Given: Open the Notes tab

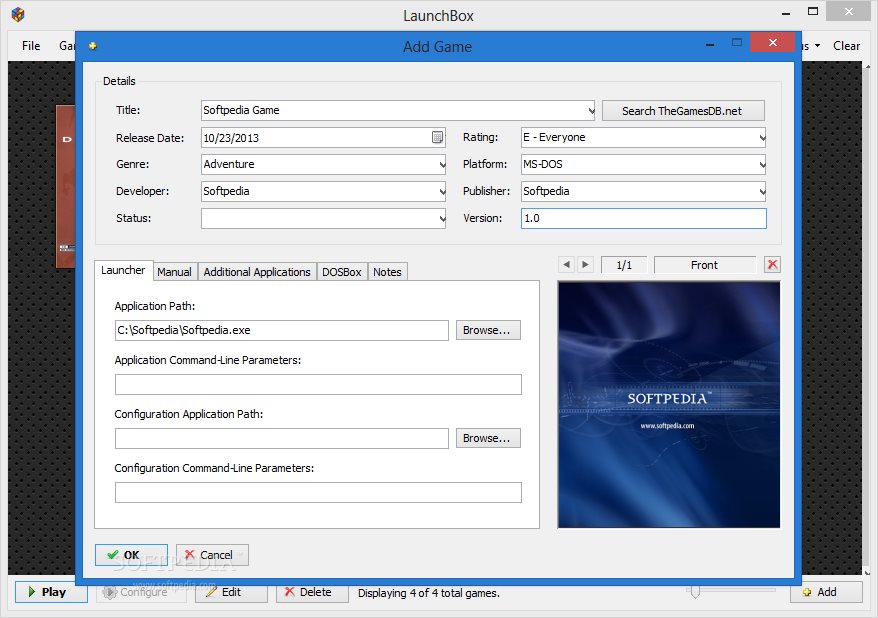Looking at the screenshot, I should pos(387,271).
